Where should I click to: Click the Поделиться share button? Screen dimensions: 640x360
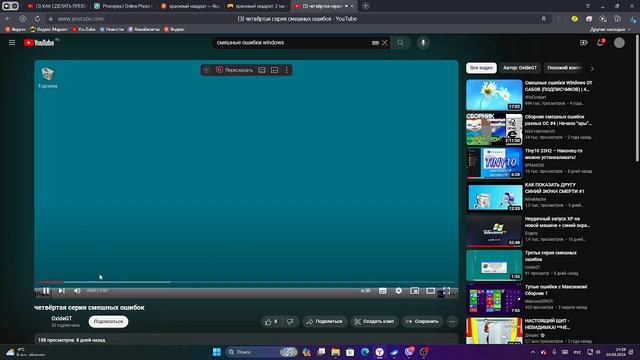324,322
